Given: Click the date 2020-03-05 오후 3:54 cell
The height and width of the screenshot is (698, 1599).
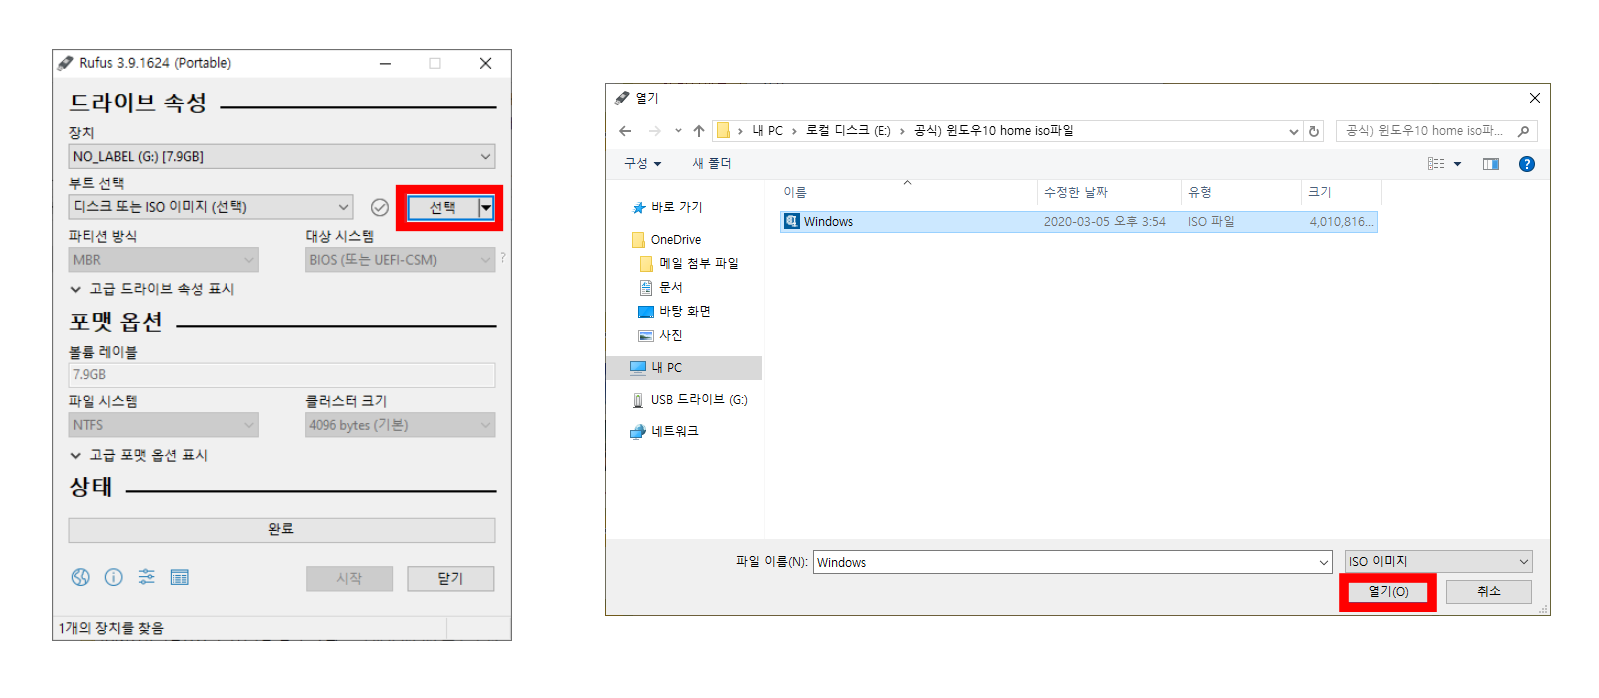Looking at the screenshot, I should coord(1105,222).
